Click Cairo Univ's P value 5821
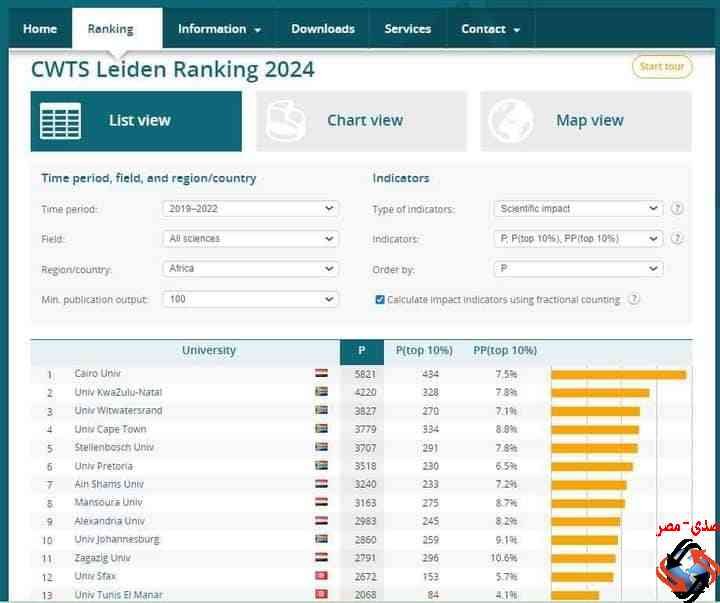 coord(366,374)
